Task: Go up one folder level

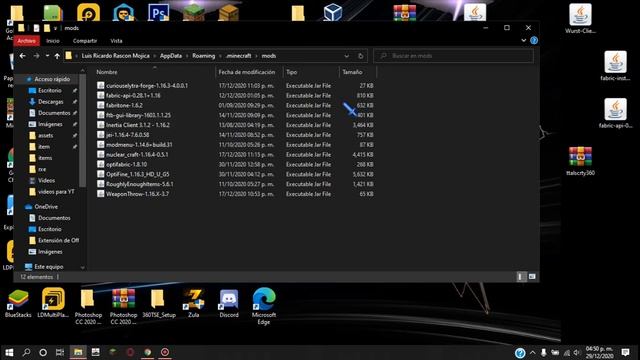Action: [x=57, y=56]
